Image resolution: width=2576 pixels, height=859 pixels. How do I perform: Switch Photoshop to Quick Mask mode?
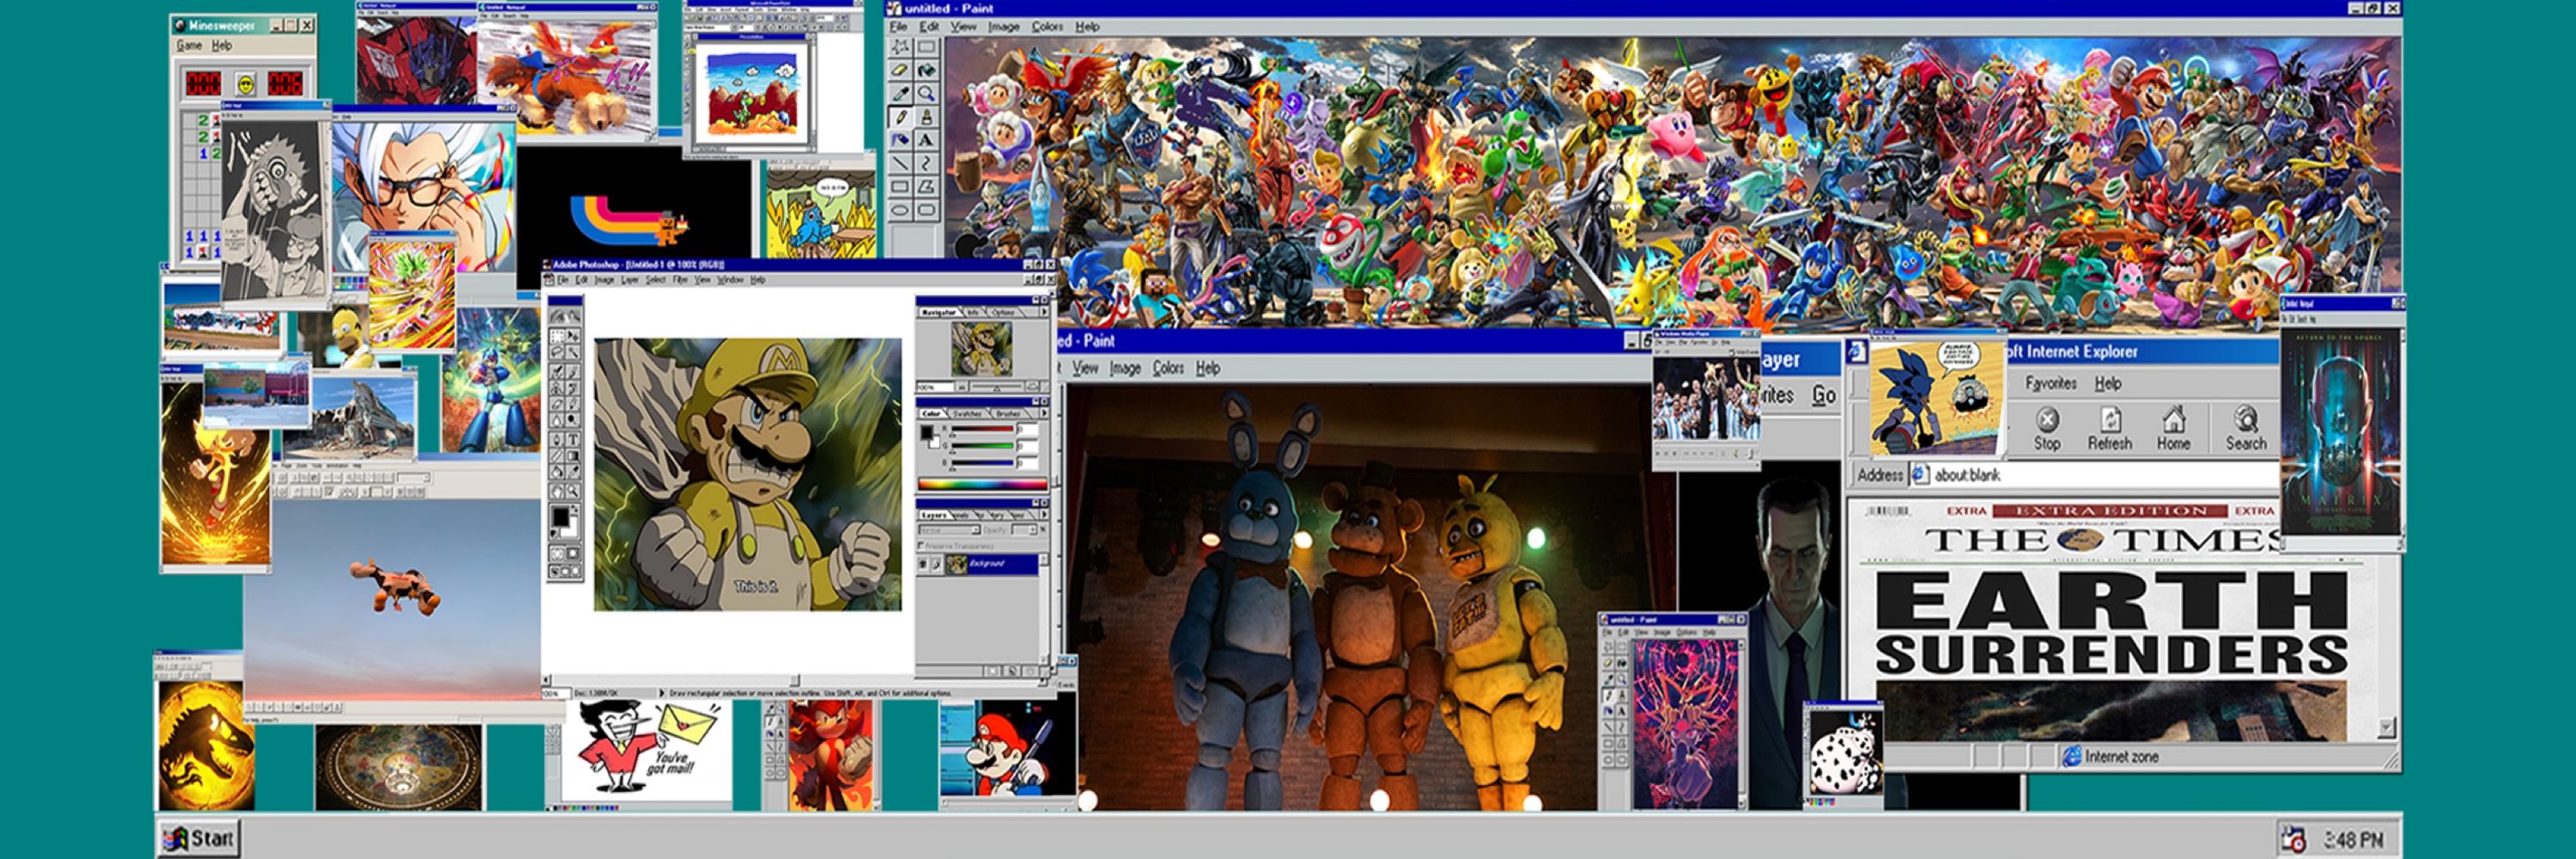573,552
